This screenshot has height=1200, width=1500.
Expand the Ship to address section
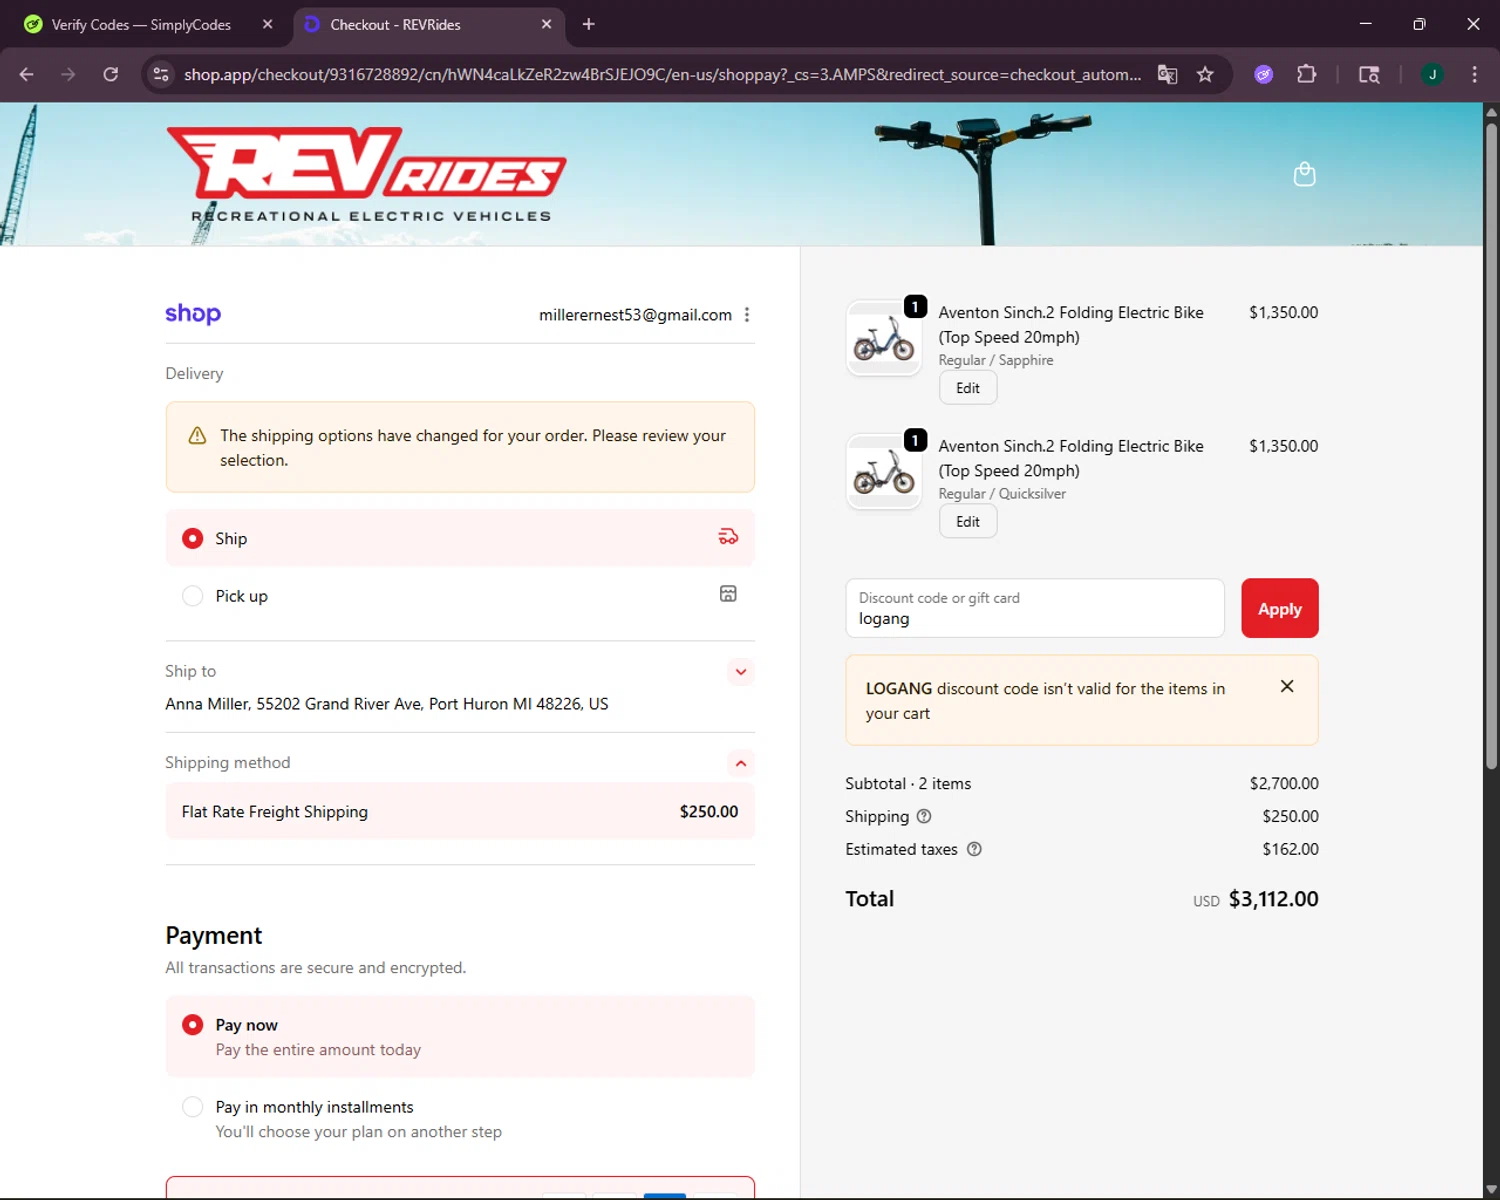pyautogui.click(x=741, y=672)
